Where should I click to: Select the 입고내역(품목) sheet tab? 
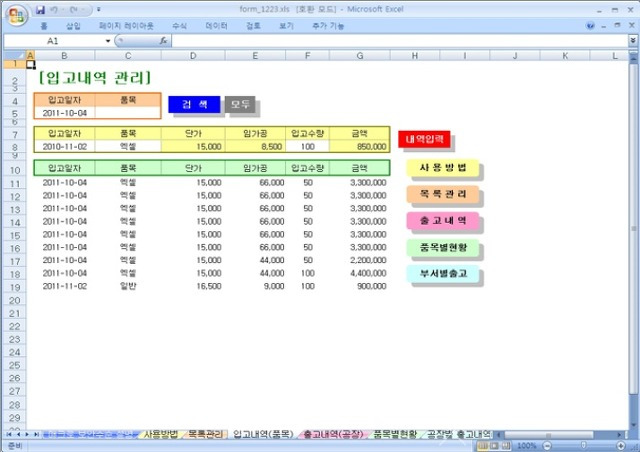[263, 434]
